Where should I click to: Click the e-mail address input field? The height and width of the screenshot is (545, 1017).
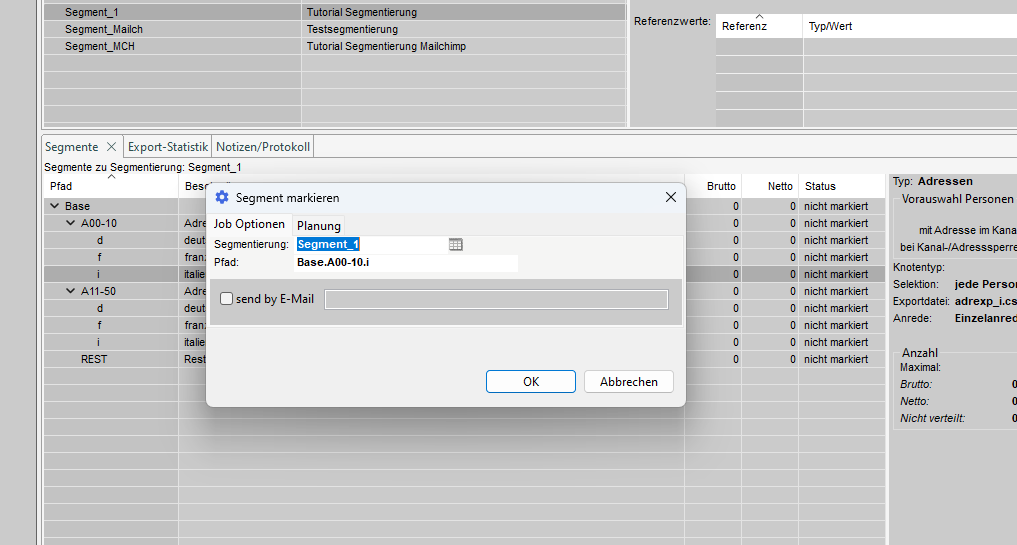[x=496, y=299]
